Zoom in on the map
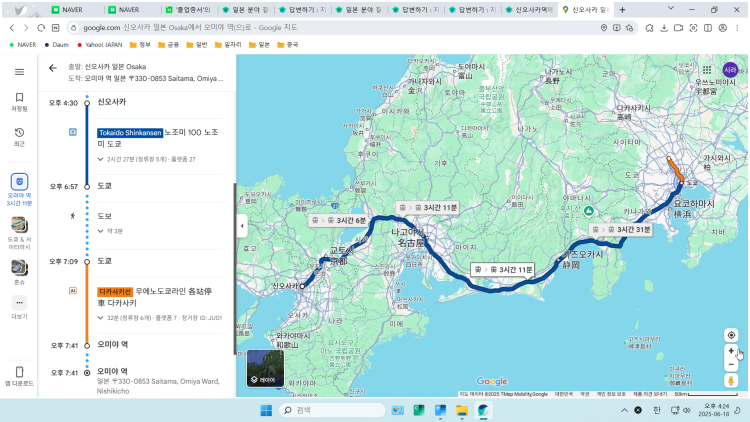The height and width of the screenshot is (422, 750). pos(731,351)
